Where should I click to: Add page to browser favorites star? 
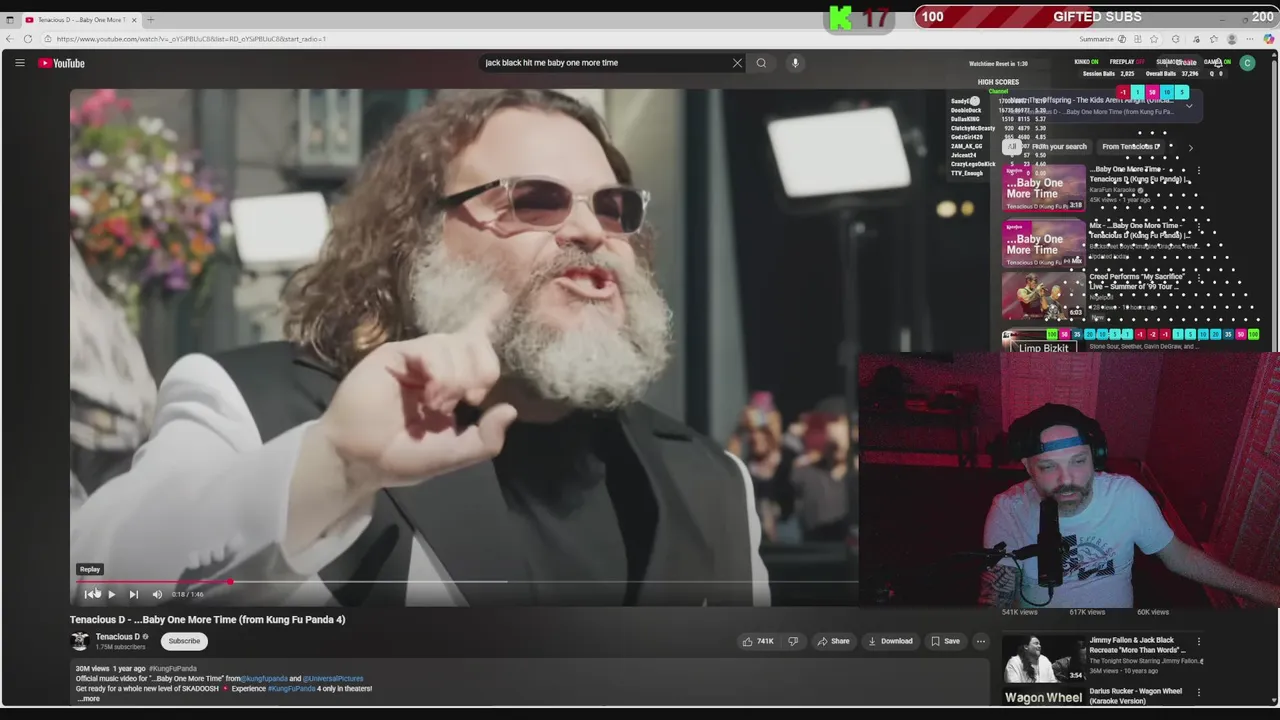pos(1154,39)
